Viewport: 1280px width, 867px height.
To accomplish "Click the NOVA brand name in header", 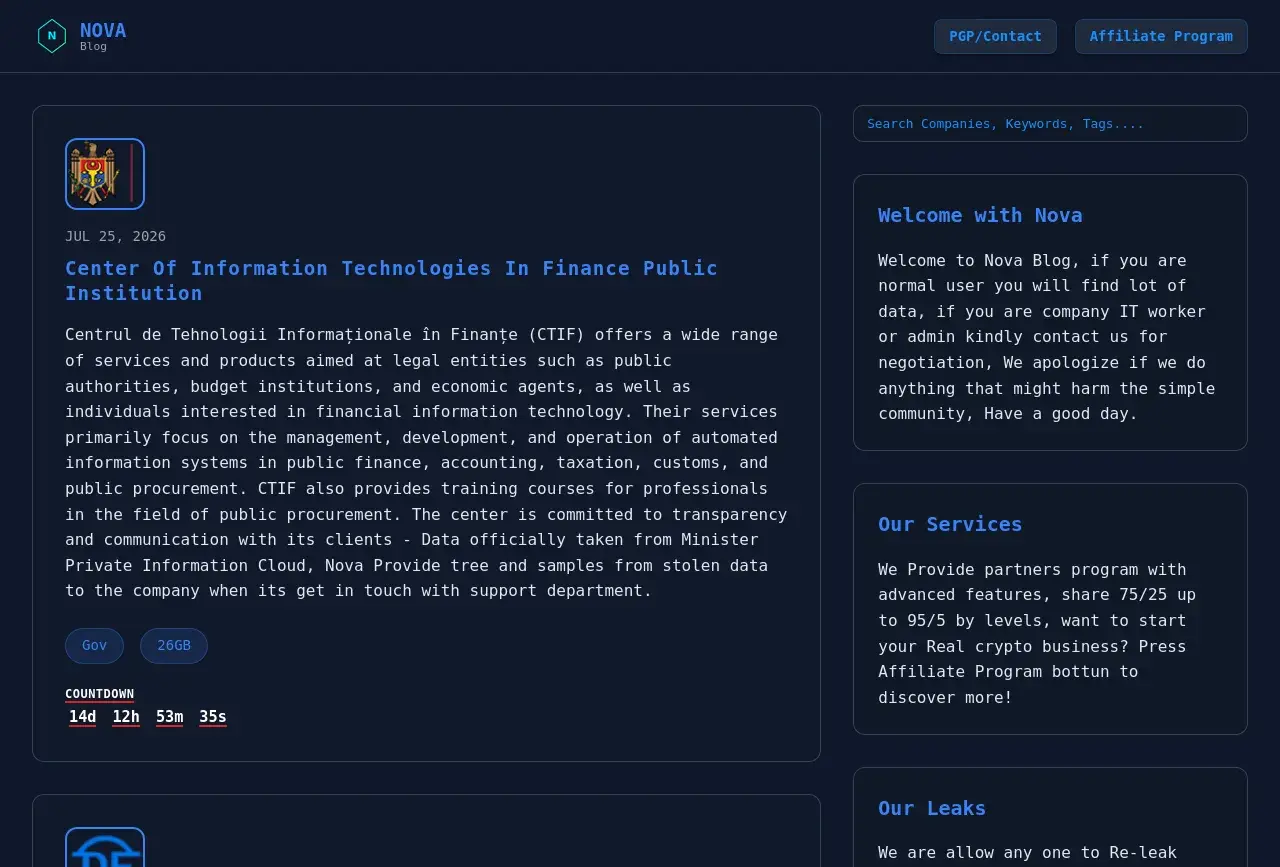I will [103, 30].
